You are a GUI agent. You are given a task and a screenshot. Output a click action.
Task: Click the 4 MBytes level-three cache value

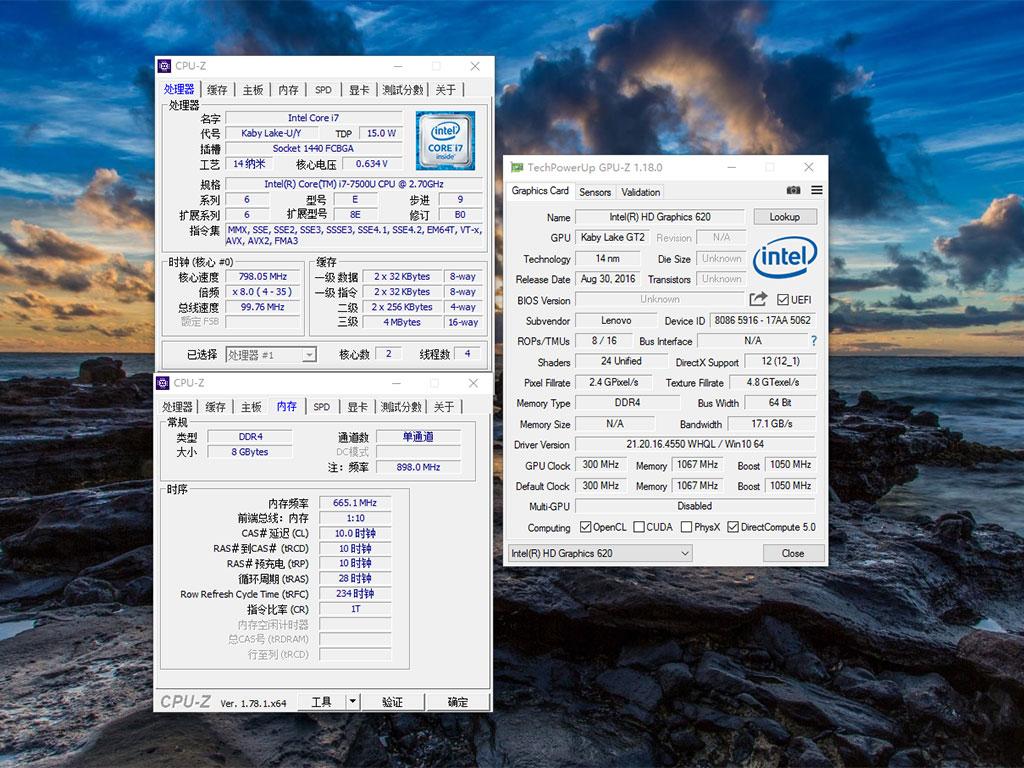(402, 322)
